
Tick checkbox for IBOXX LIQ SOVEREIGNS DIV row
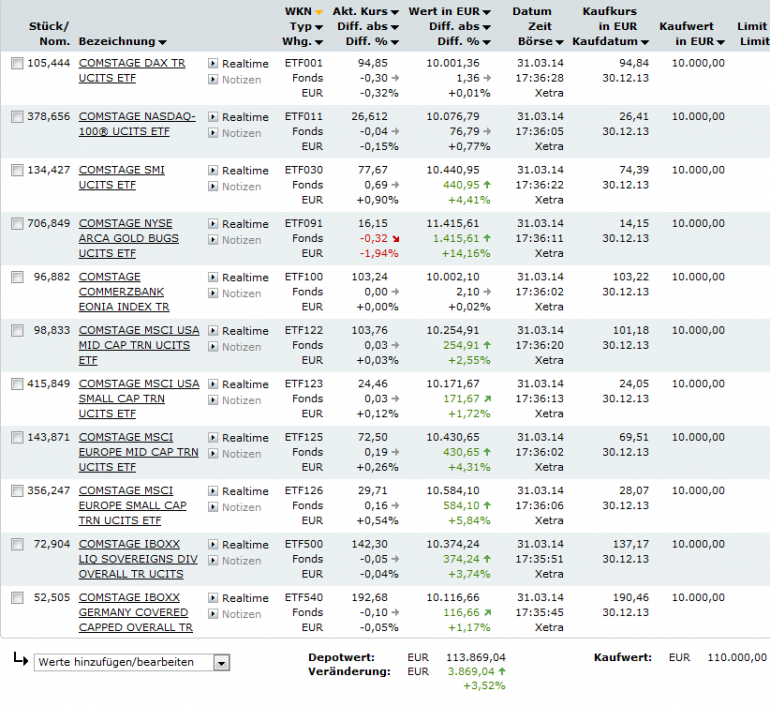(17, 544)
